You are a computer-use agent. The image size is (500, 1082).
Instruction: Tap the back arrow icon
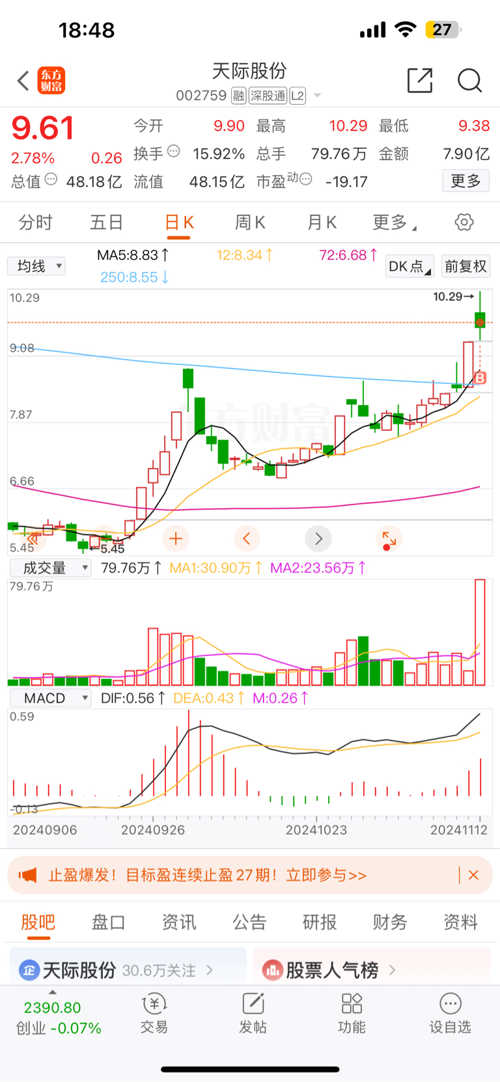(23, 81)
